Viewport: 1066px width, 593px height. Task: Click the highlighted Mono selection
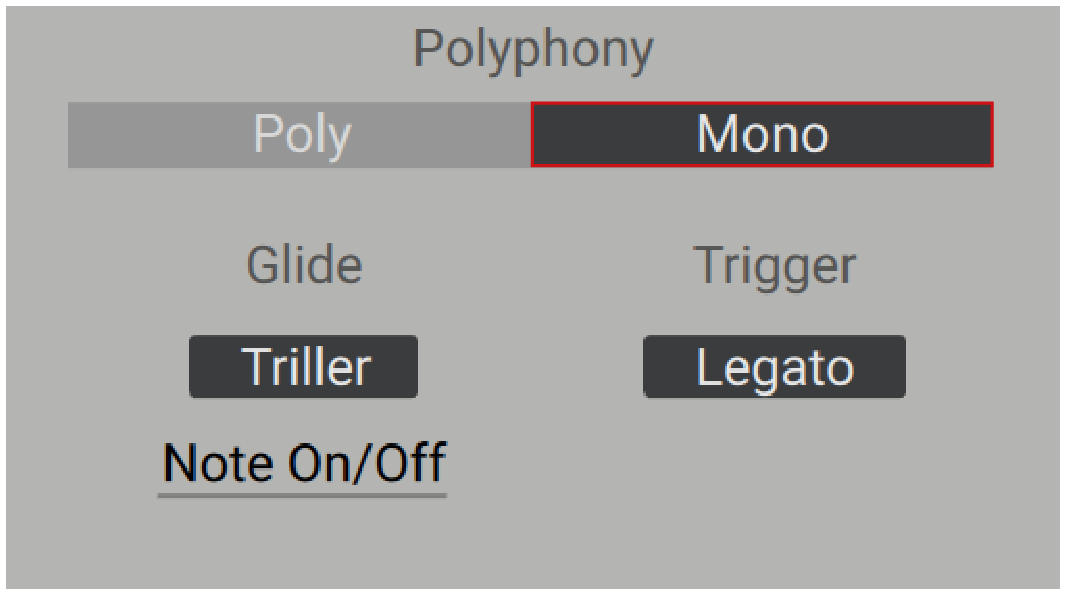(763, 136)
